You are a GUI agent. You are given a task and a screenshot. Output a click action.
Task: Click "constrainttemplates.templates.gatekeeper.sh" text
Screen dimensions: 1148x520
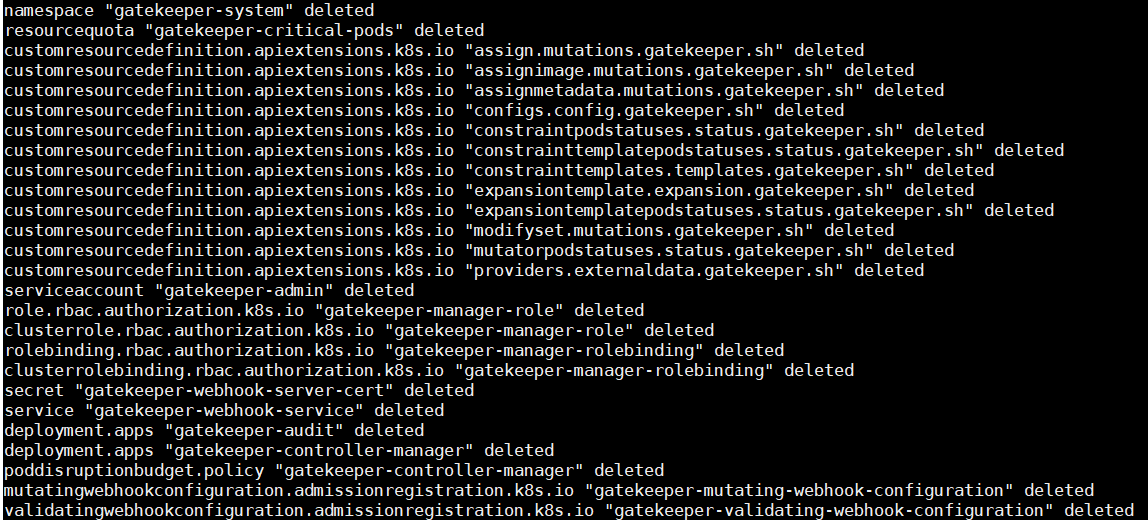(690, 171)
